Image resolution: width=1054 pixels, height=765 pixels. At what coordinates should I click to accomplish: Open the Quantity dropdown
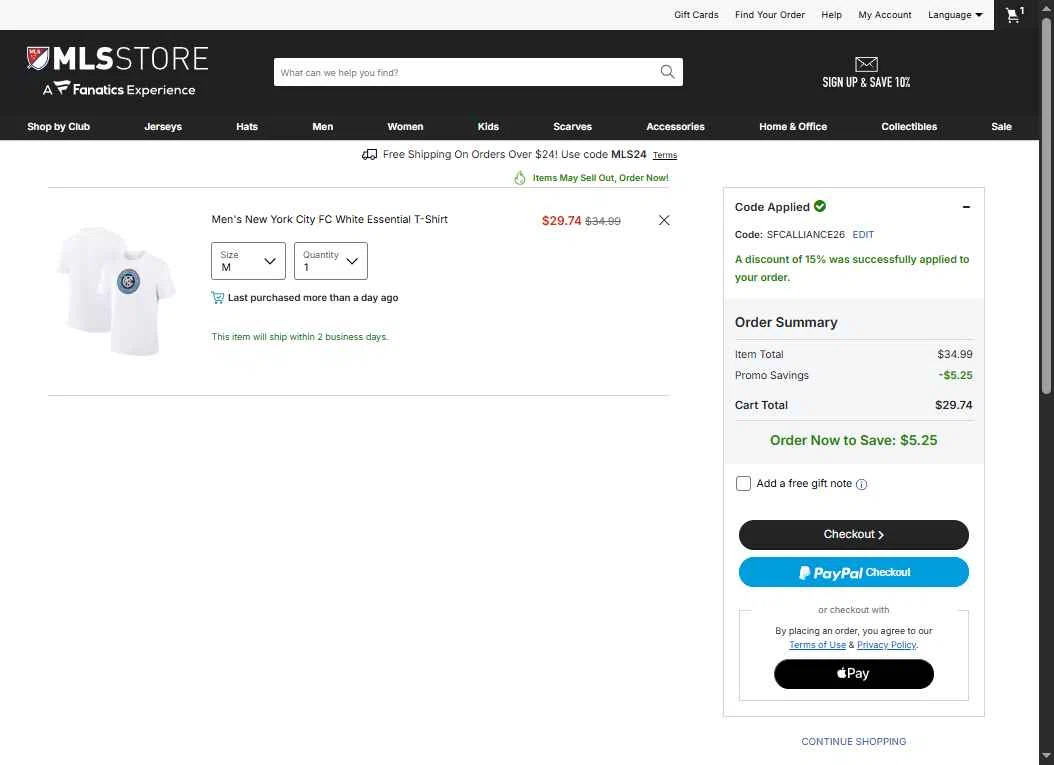(x=331, y=261)
